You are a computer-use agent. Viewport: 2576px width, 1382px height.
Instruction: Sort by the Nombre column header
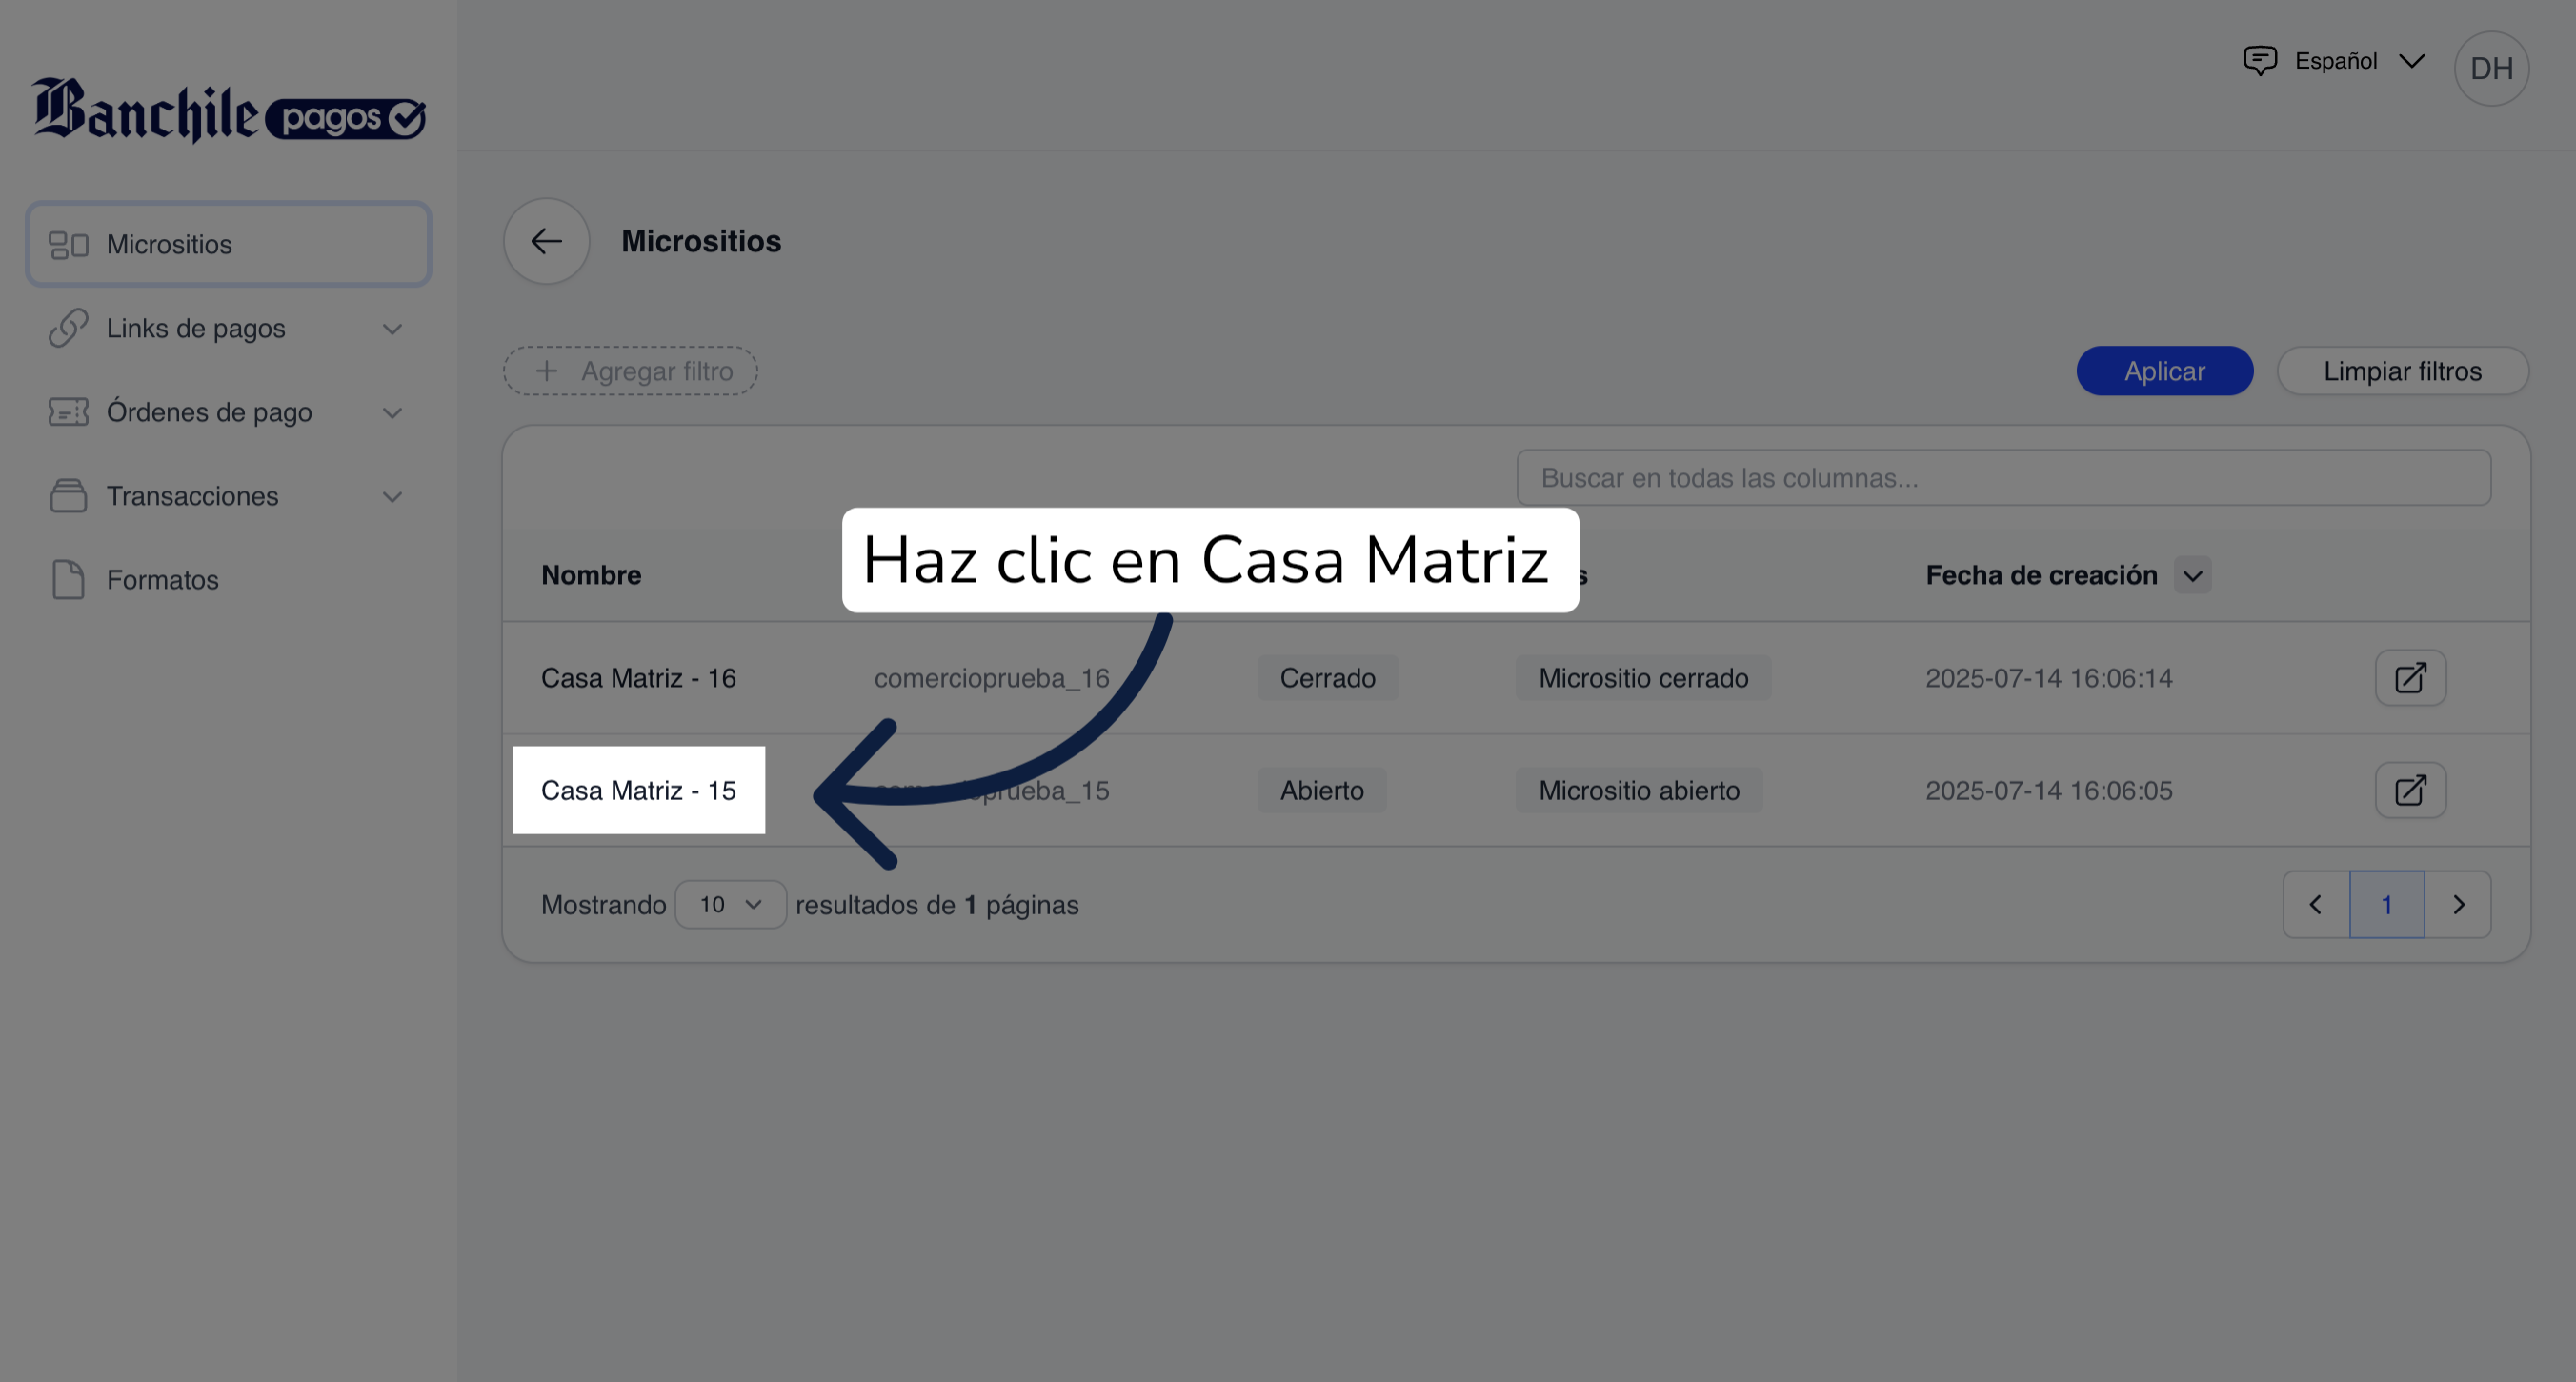coord(591,575)
